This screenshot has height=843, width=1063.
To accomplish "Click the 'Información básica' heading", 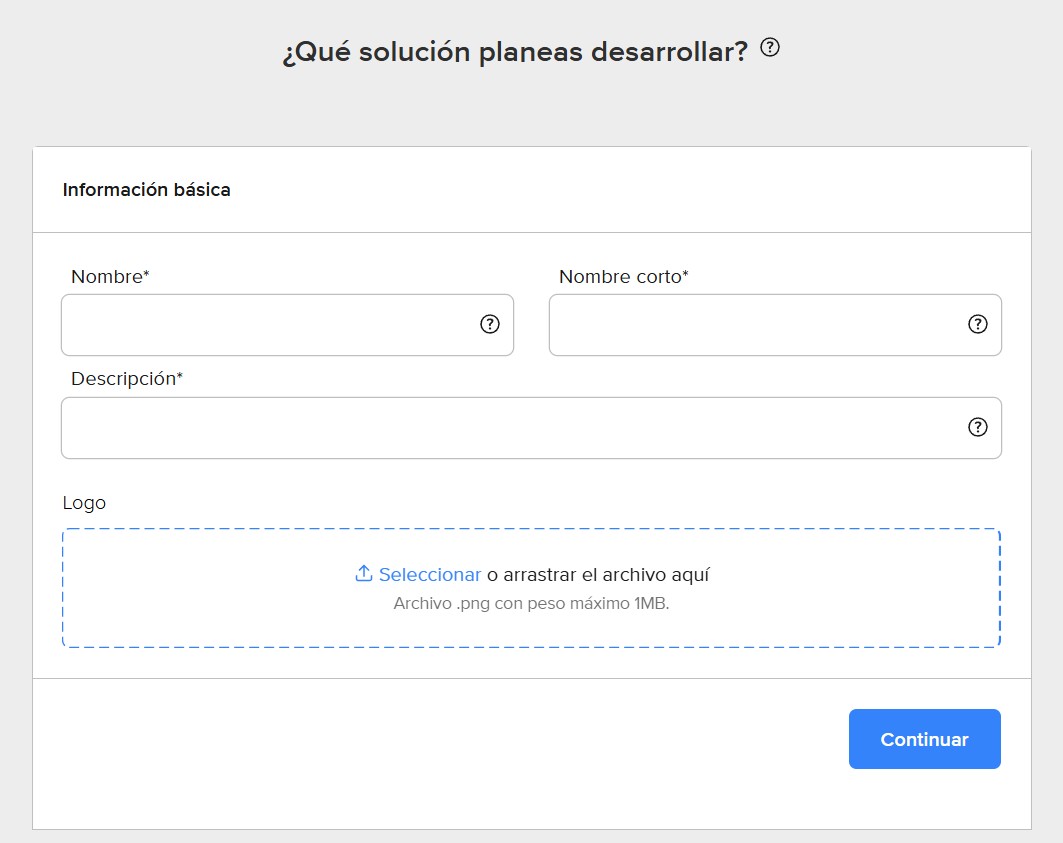I will [x=146, y=190].
